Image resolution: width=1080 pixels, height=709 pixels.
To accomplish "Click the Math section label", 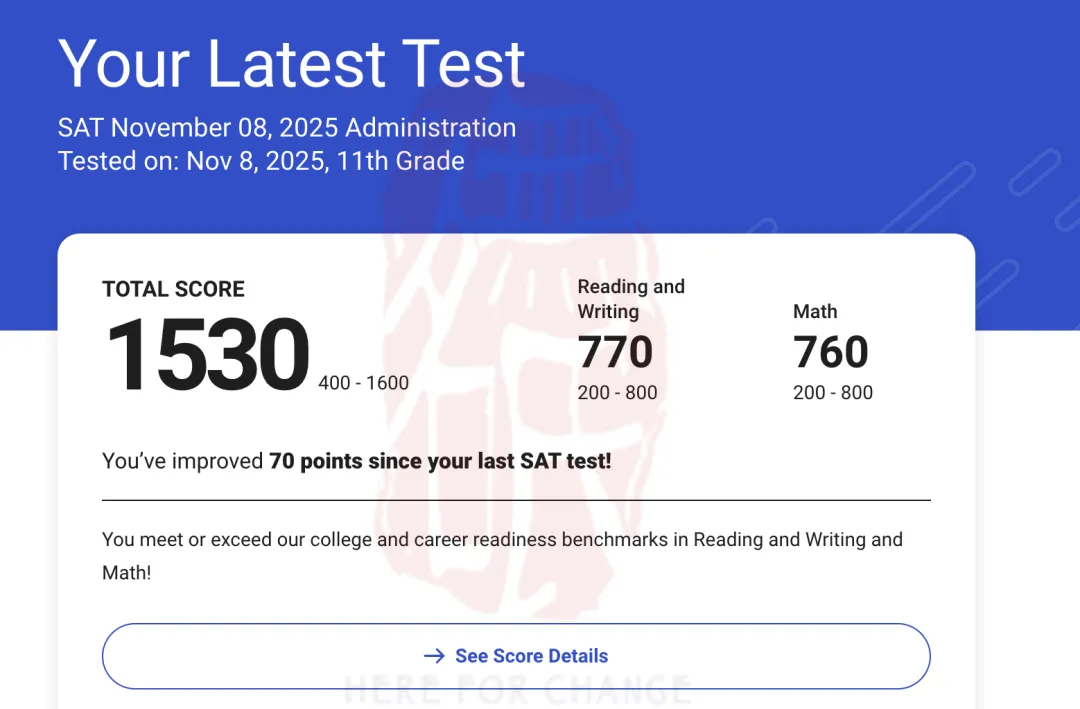I will 815,311.
